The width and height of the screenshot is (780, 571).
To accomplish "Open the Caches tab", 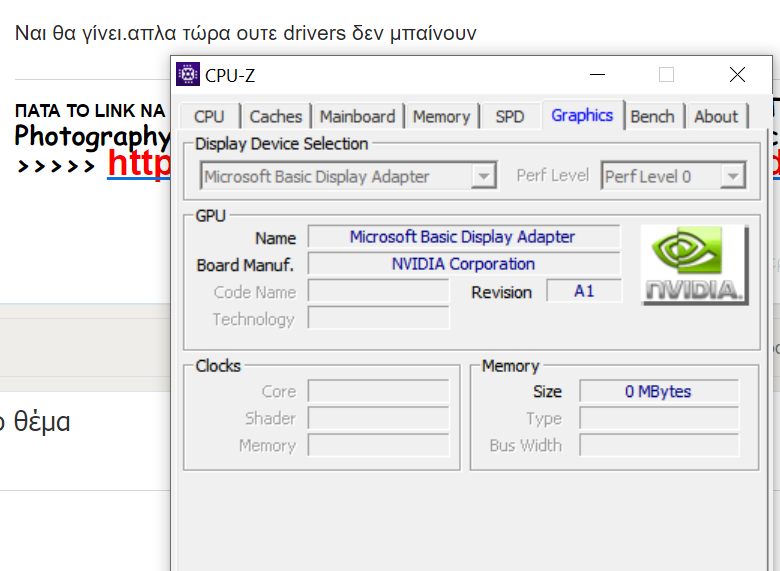I will click(276, 116).
